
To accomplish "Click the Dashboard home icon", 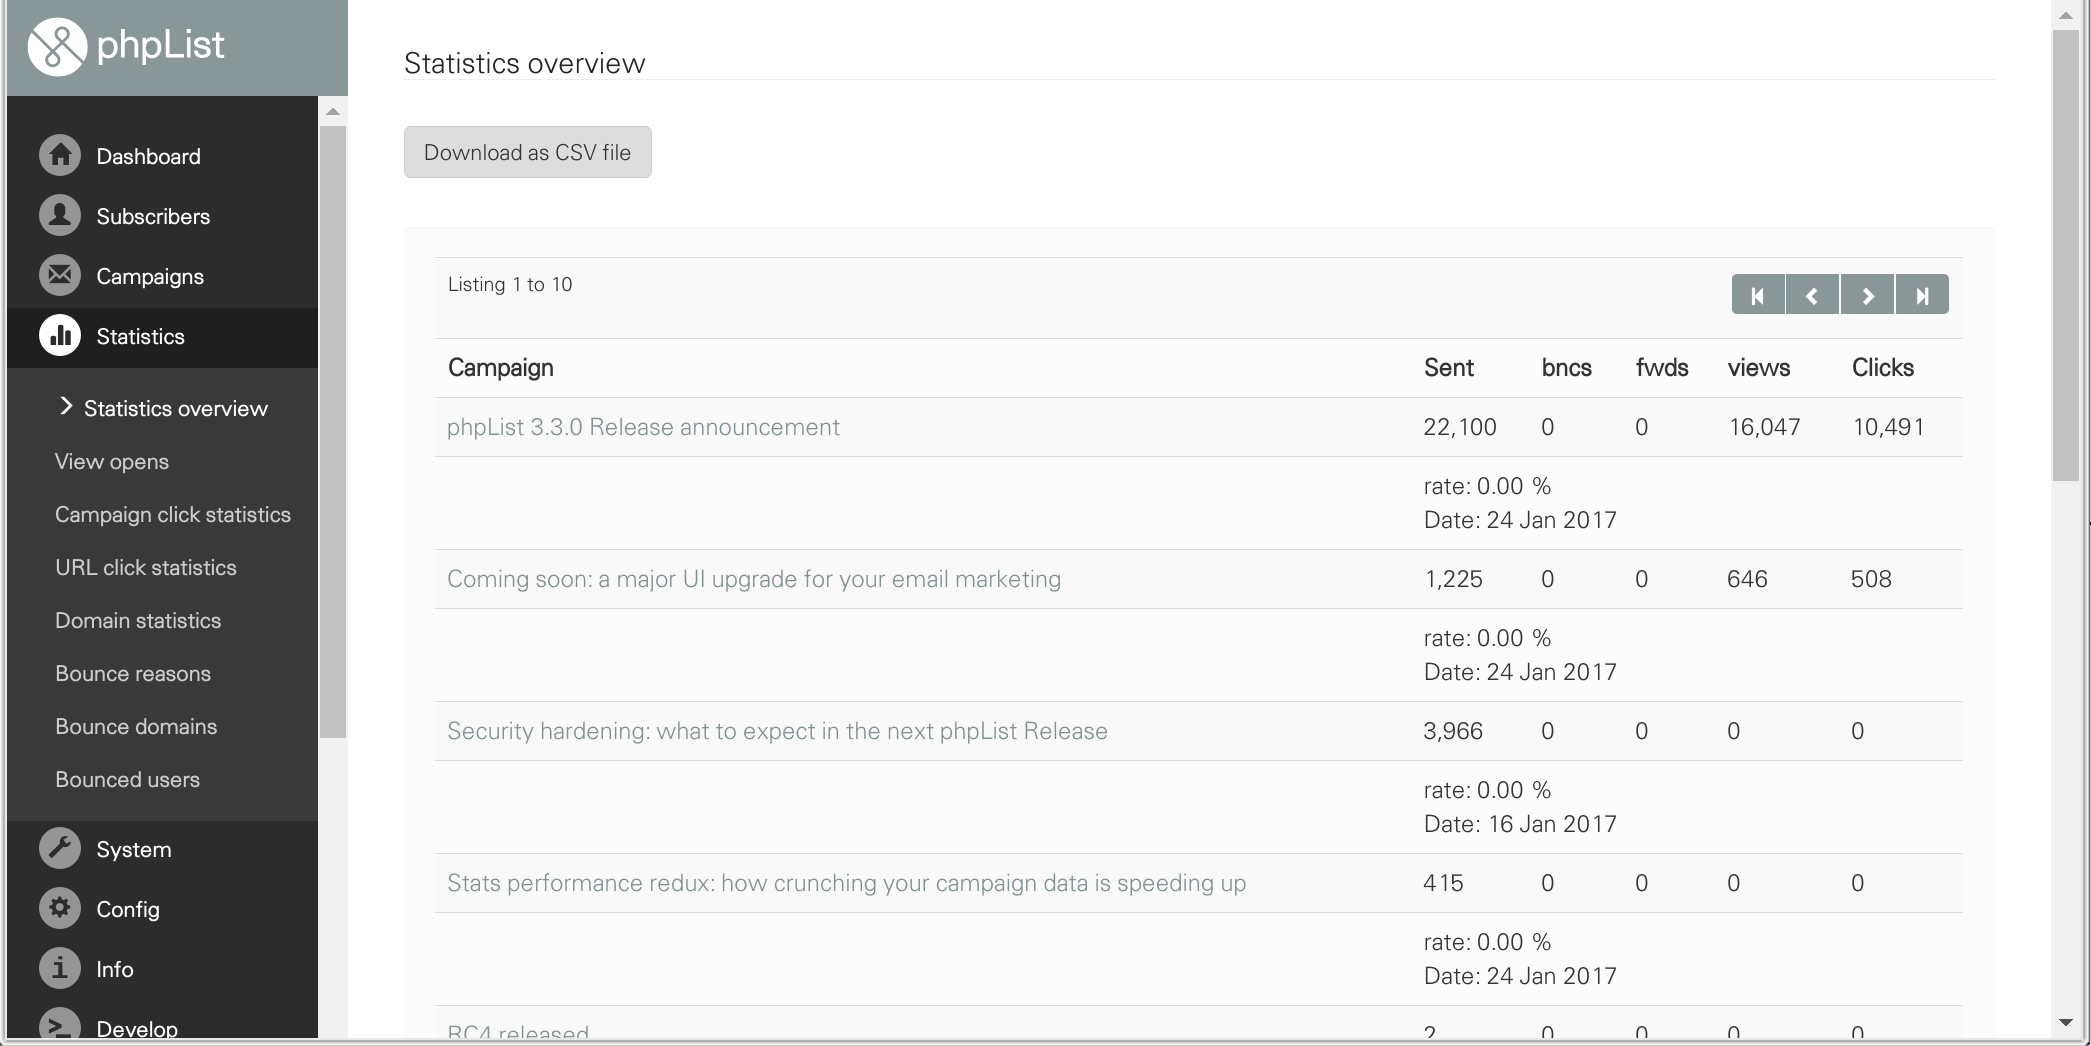I will (60, 156).
